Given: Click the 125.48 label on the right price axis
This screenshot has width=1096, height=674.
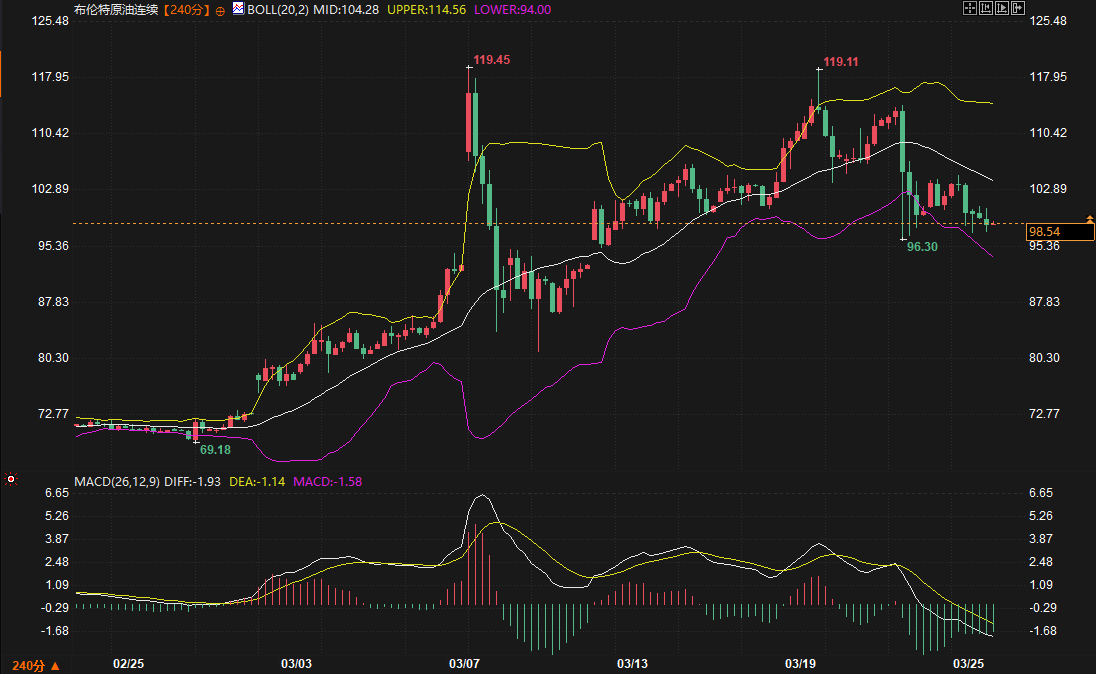Looking at the screenshot, I should 1048,21.
